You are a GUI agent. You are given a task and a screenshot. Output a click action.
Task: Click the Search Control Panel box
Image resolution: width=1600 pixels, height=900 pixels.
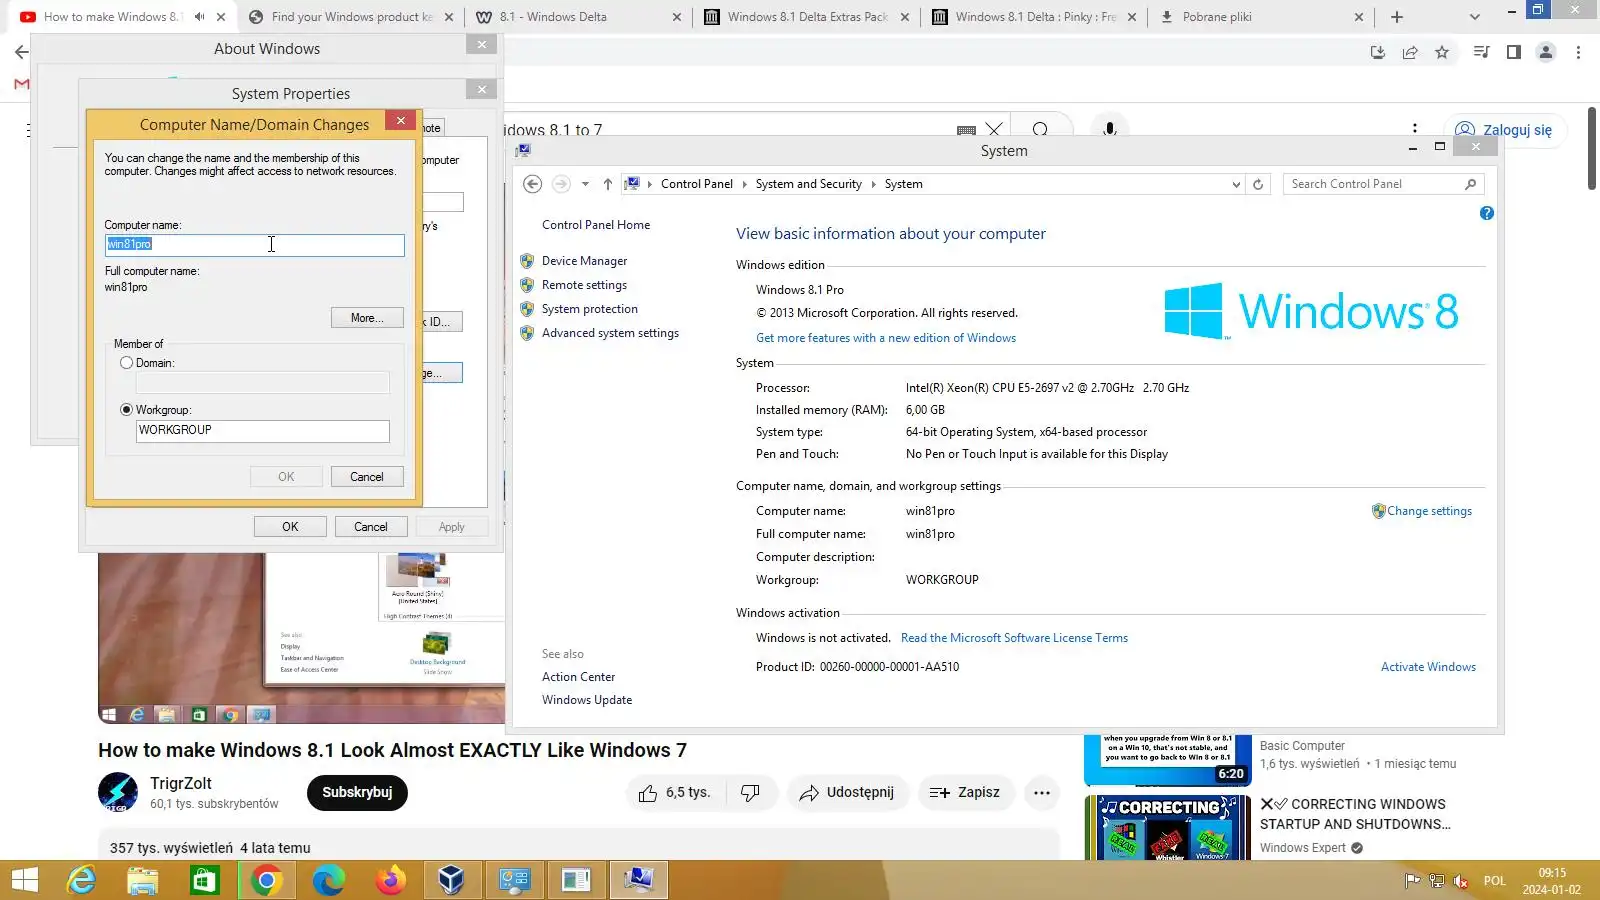click(x=1383, y=184)
